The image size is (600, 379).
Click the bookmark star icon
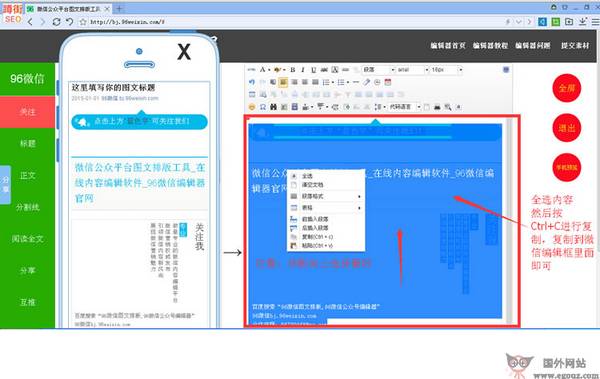(83, 22)
